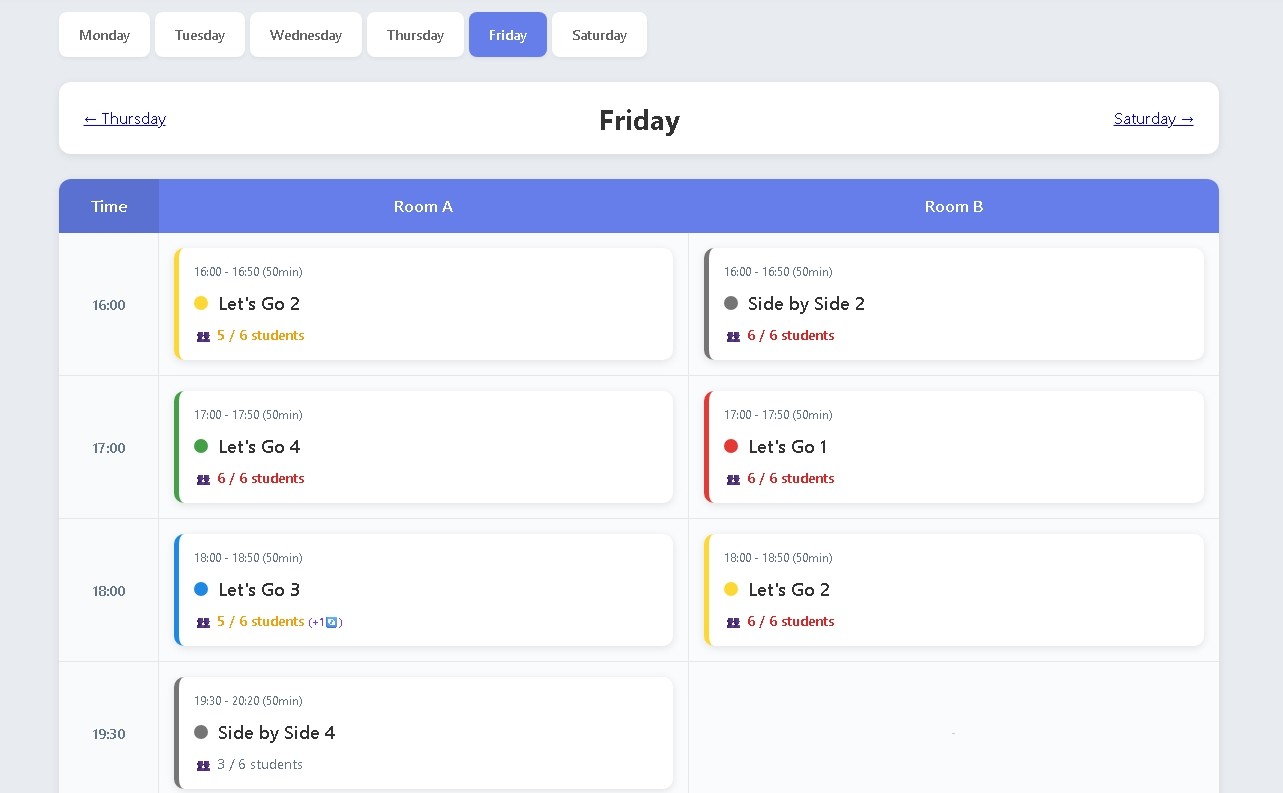
Task: Follow the Saturday → navigation link
Action: coord(1153,118)
